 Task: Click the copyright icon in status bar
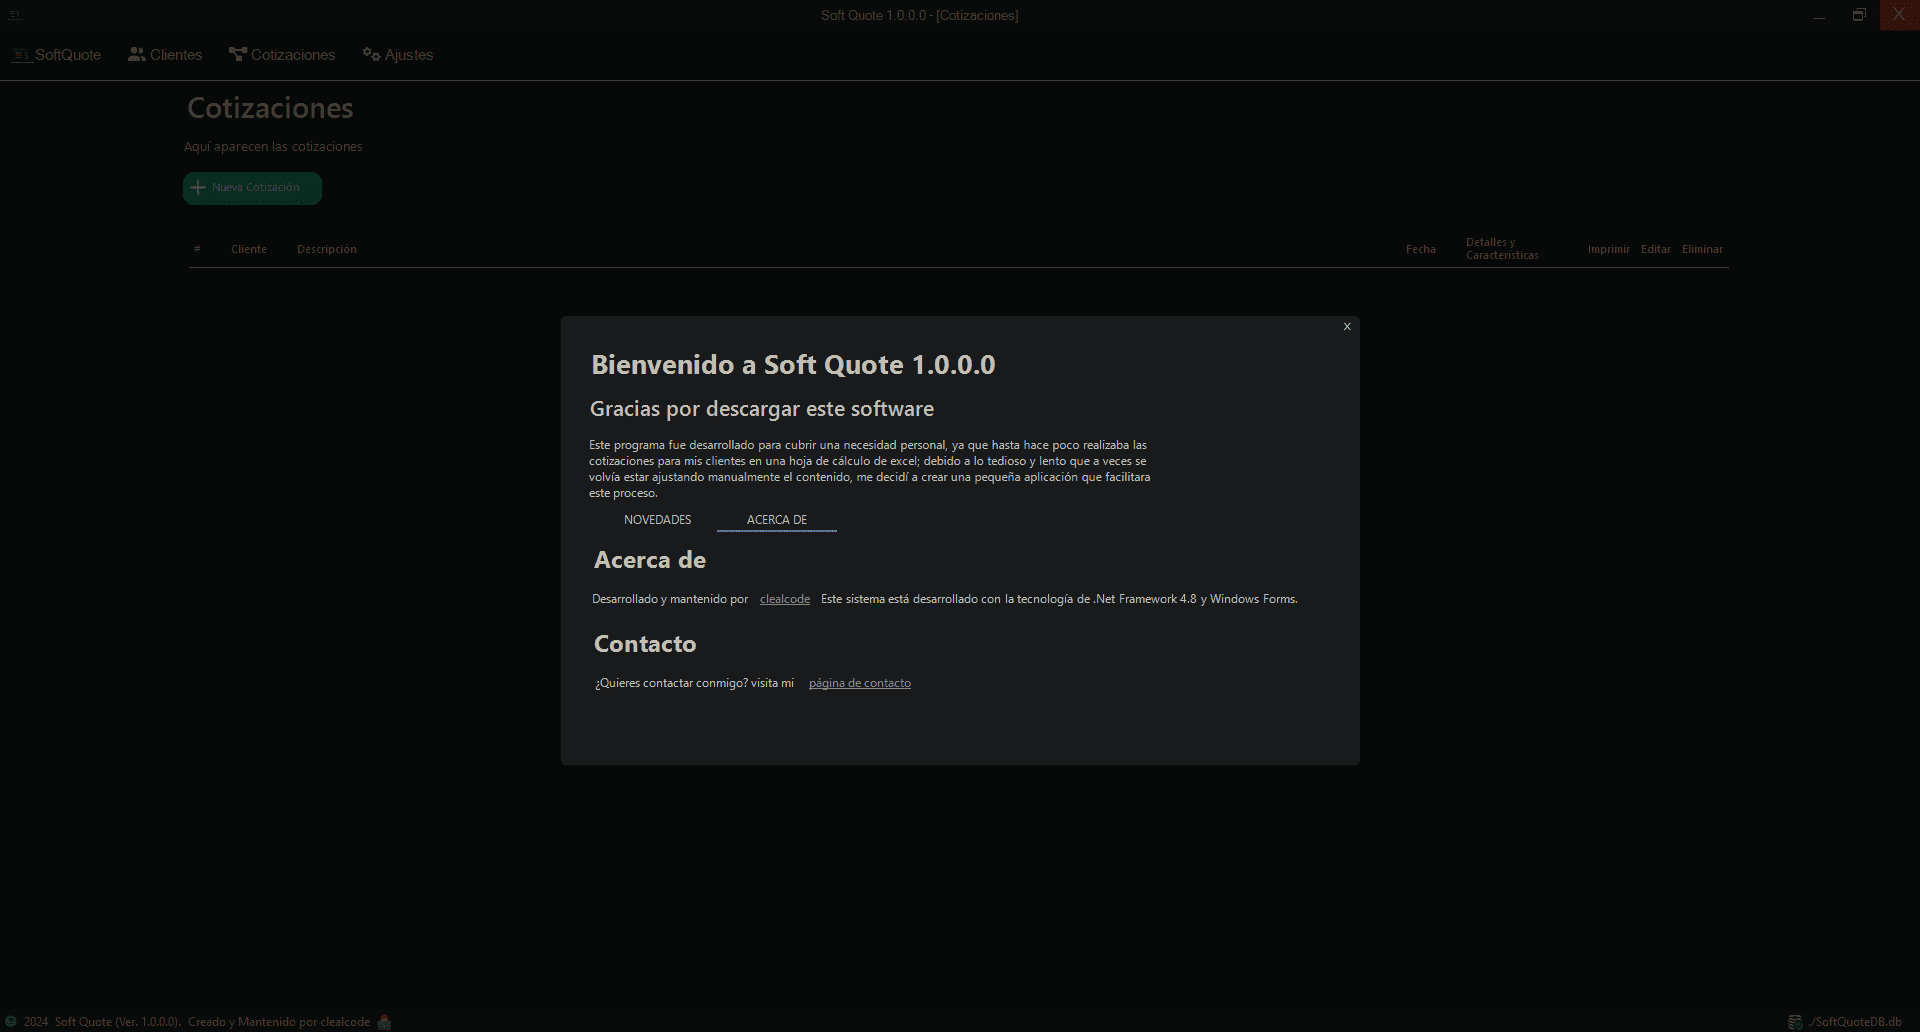[x=11, y=1022]
